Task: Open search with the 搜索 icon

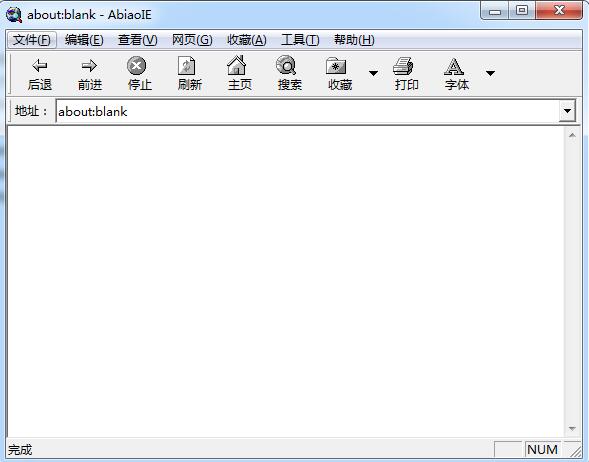Action: [286, 65]
